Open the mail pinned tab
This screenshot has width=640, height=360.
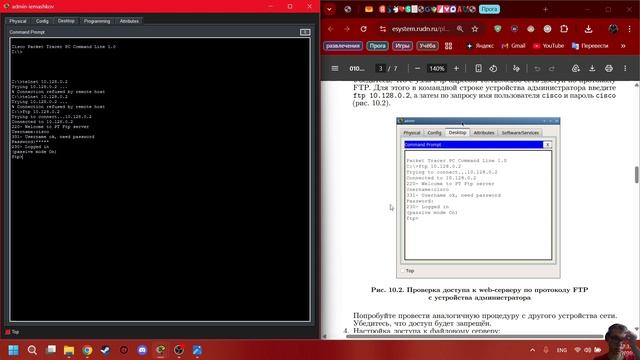(369, 9)
